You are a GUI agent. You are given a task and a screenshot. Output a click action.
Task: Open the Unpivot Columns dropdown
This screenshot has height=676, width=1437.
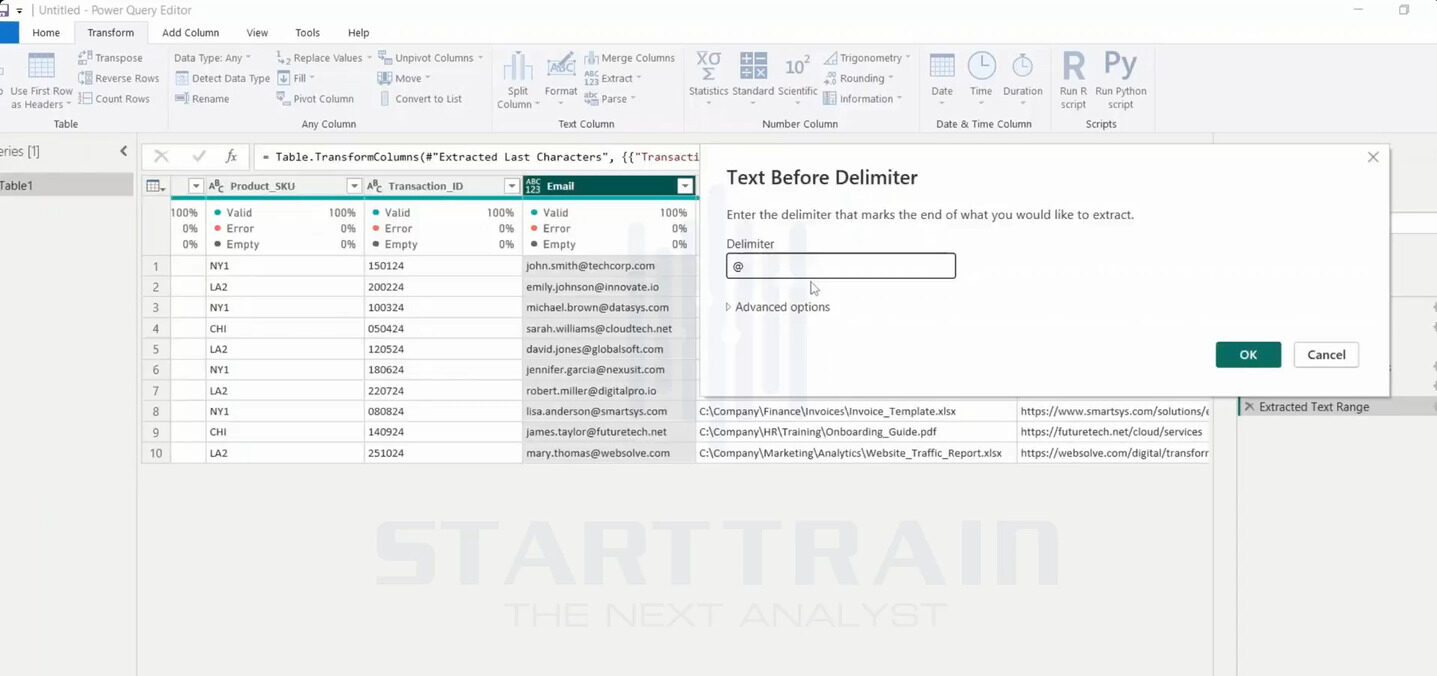[x=480, y=58]
